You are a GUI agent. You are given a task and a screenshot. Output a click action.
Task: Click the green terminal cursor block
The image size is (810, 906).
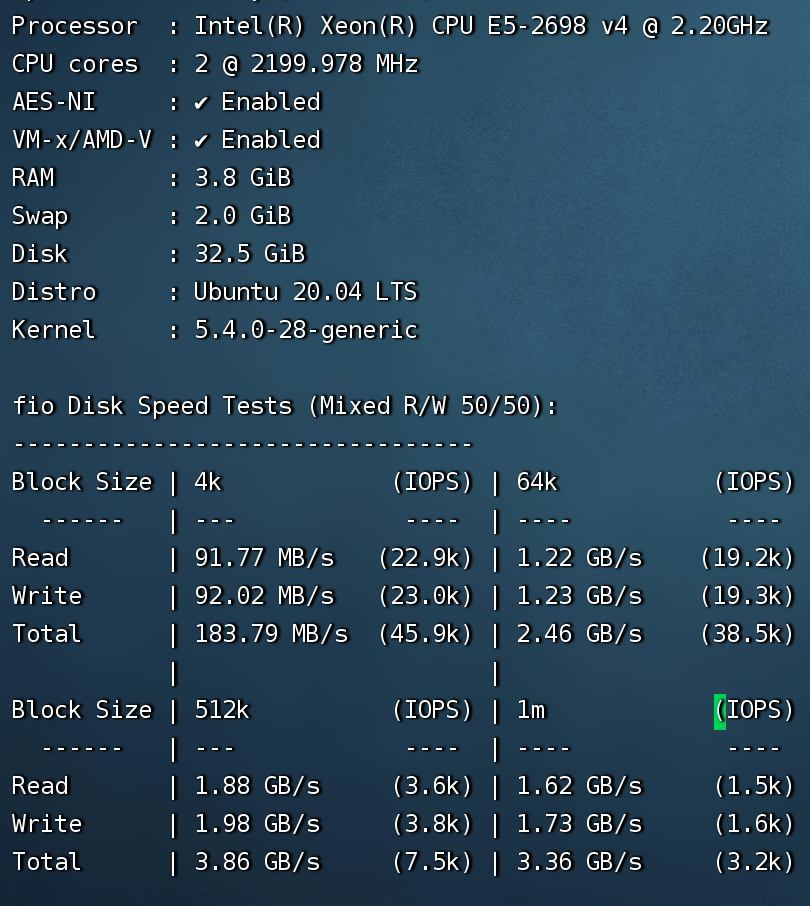tap(720, 710)
